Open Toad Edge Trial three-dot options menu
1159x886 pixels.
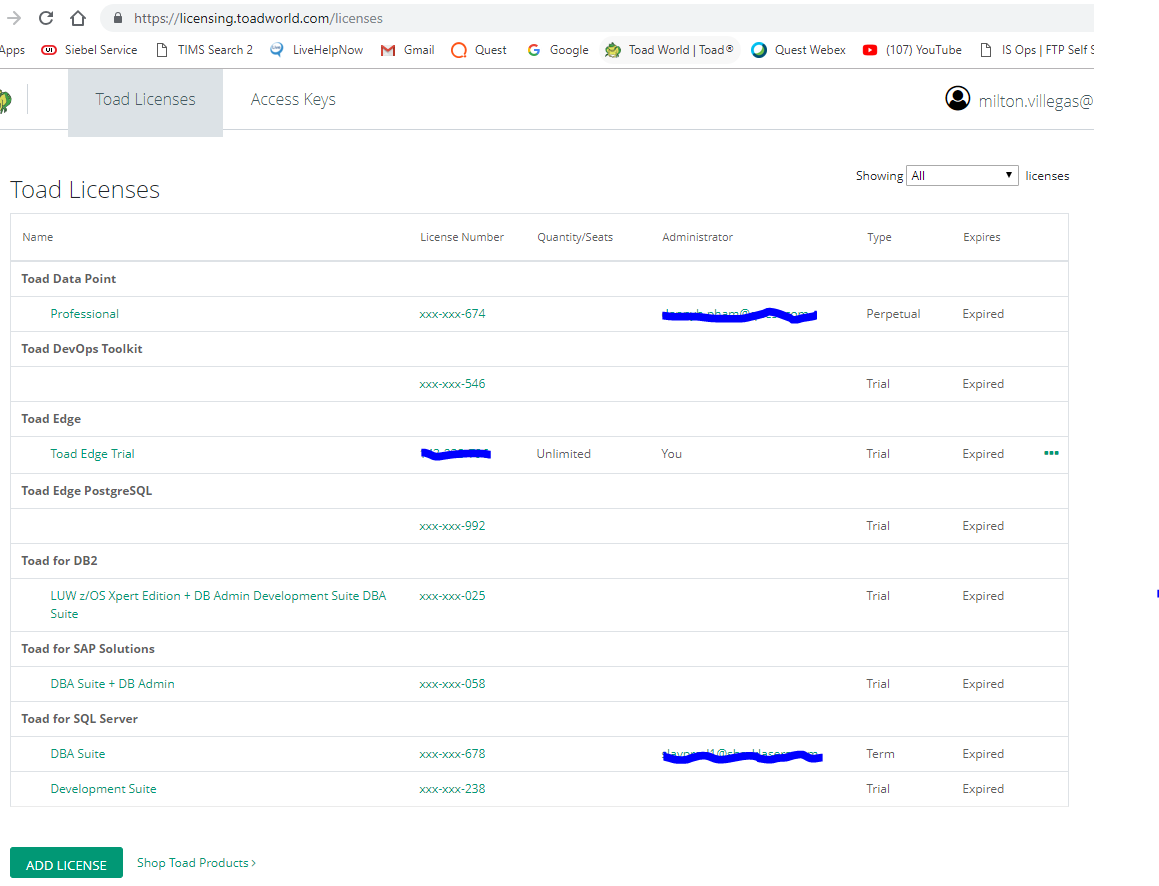[1051, 453]
